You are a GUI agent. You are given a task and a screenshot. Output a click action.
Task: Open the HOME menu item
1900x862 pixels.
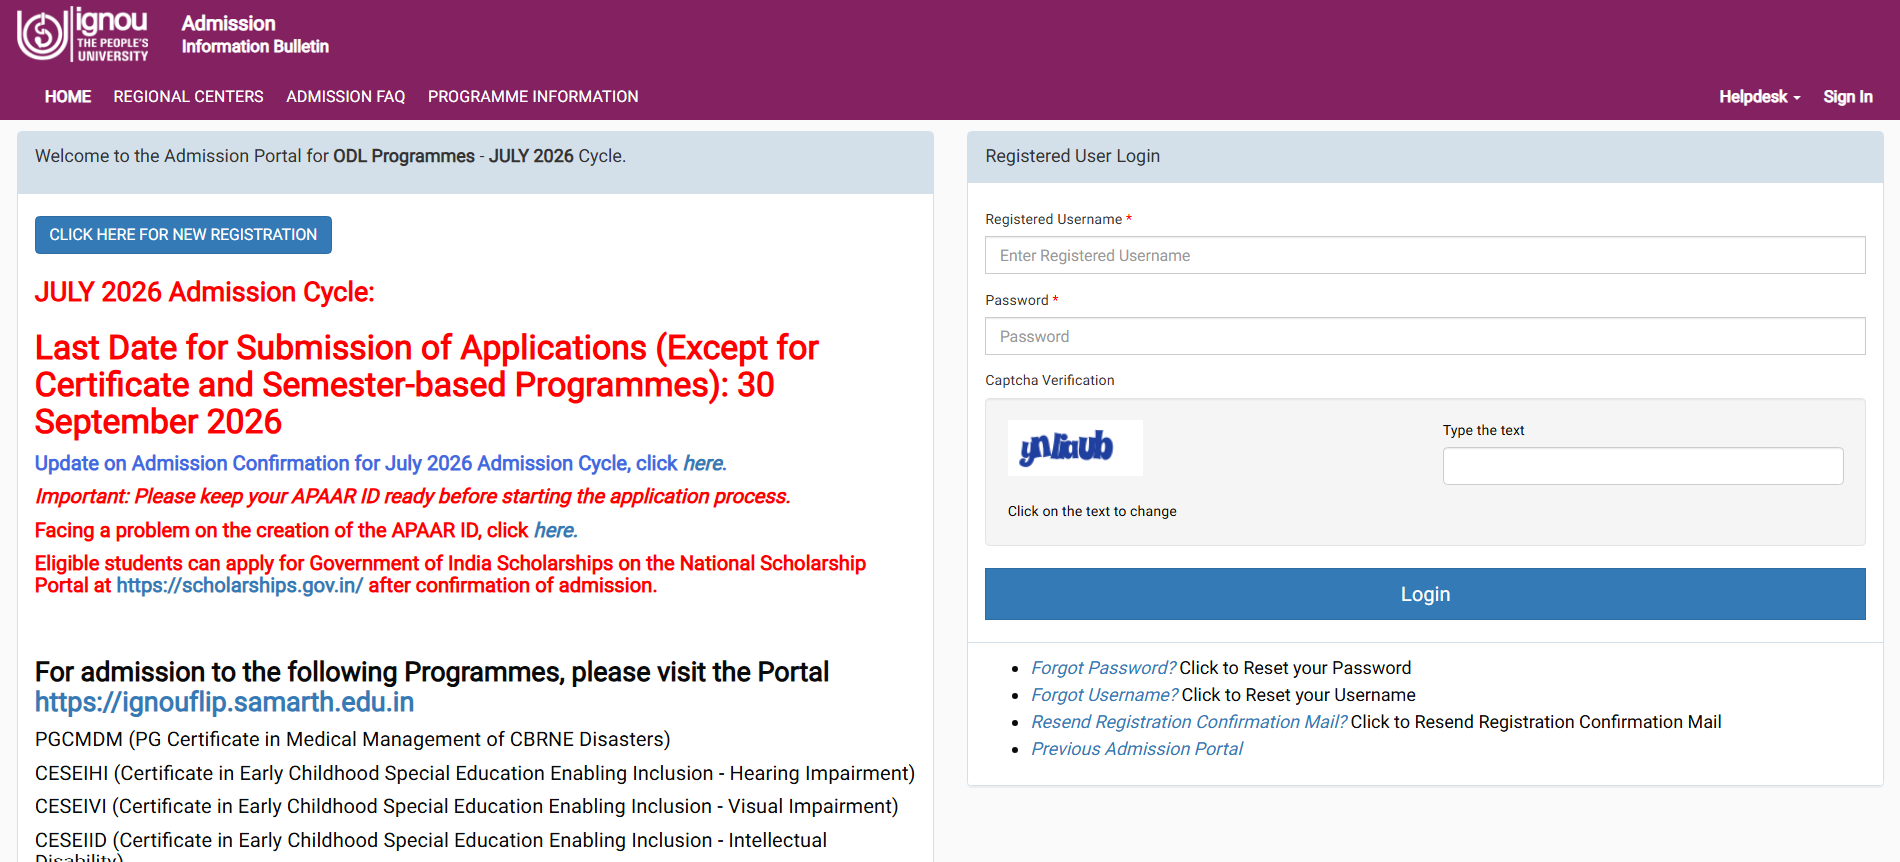coord(68,97)
